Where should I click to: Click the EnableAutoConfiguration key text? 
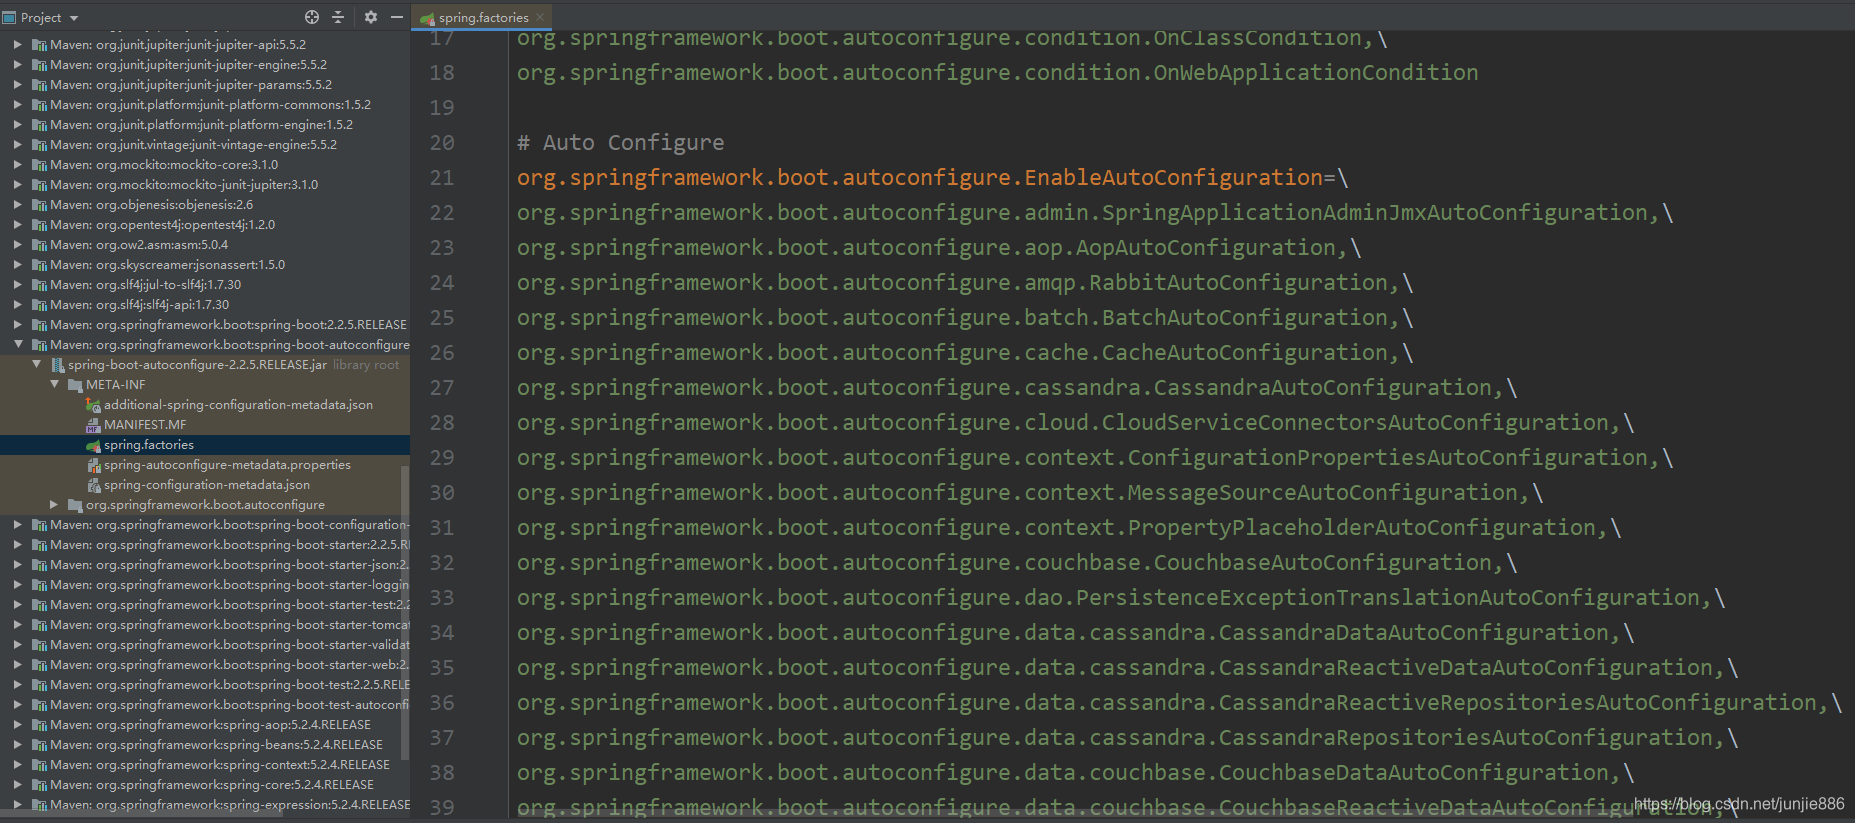920,178
